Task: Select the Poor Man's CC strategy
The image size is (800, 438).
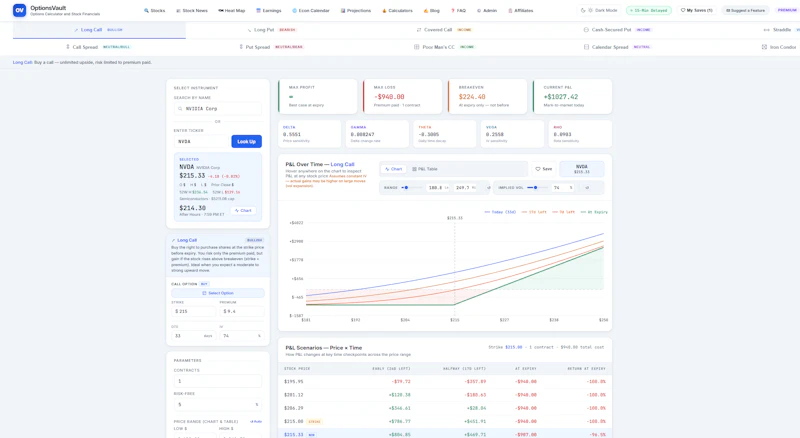Action: 444,47
